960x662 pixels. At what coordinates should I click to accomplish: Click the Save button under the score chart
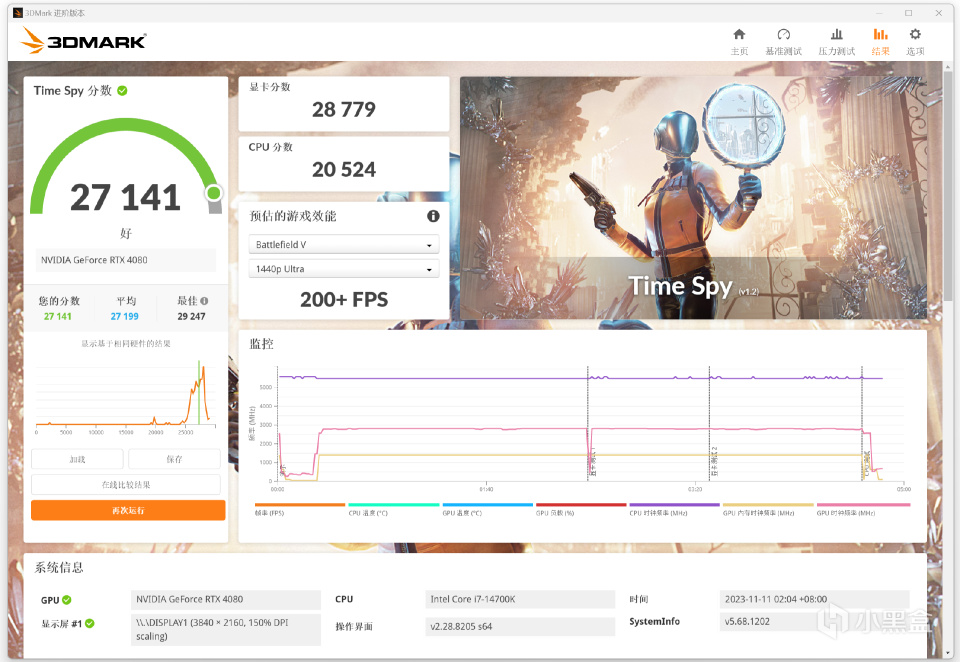pos(174,459)
